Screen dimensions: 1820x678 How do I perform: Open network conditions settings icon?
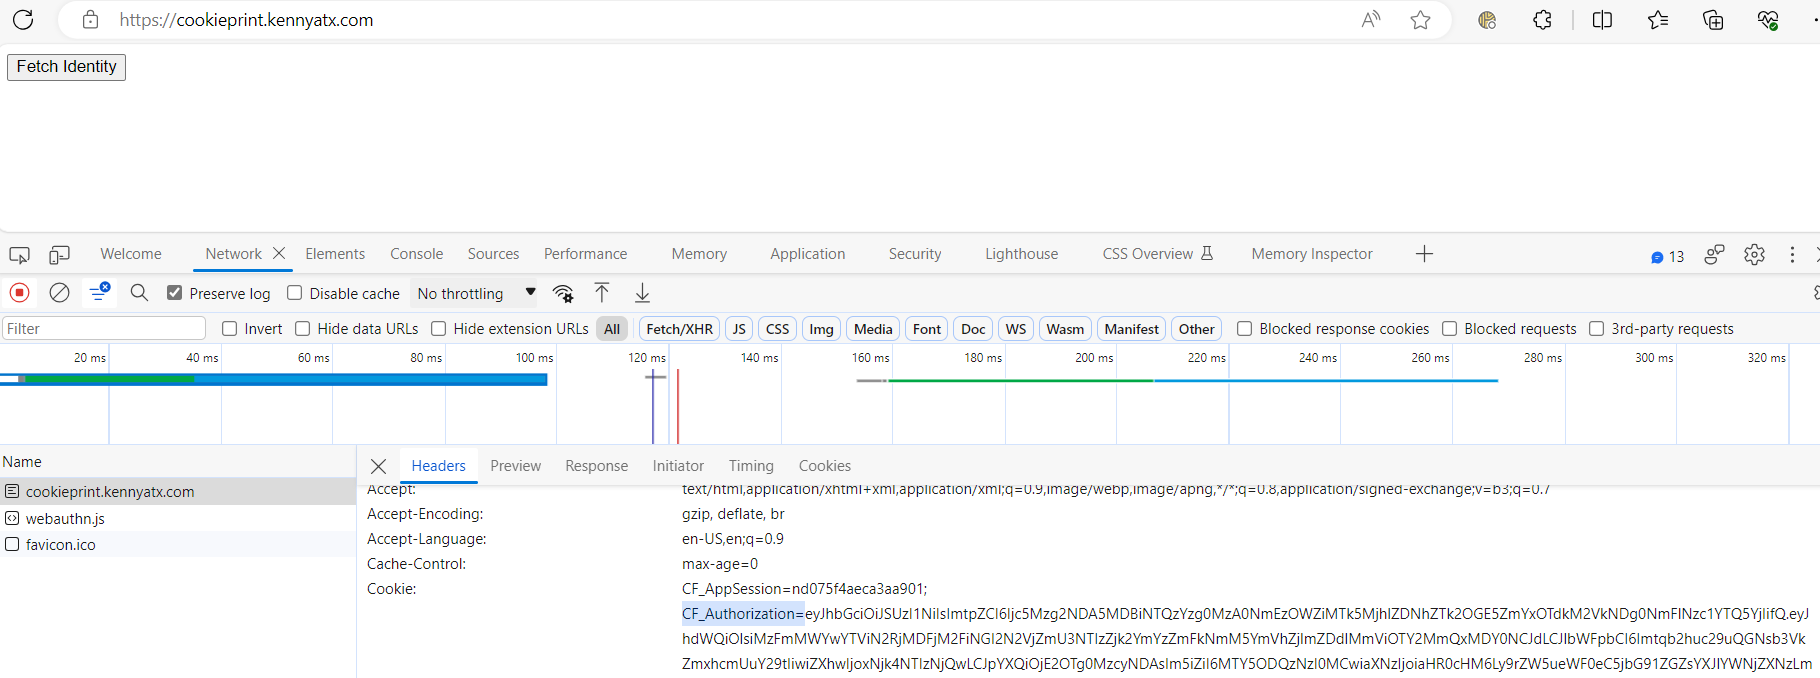coord(563,293)
